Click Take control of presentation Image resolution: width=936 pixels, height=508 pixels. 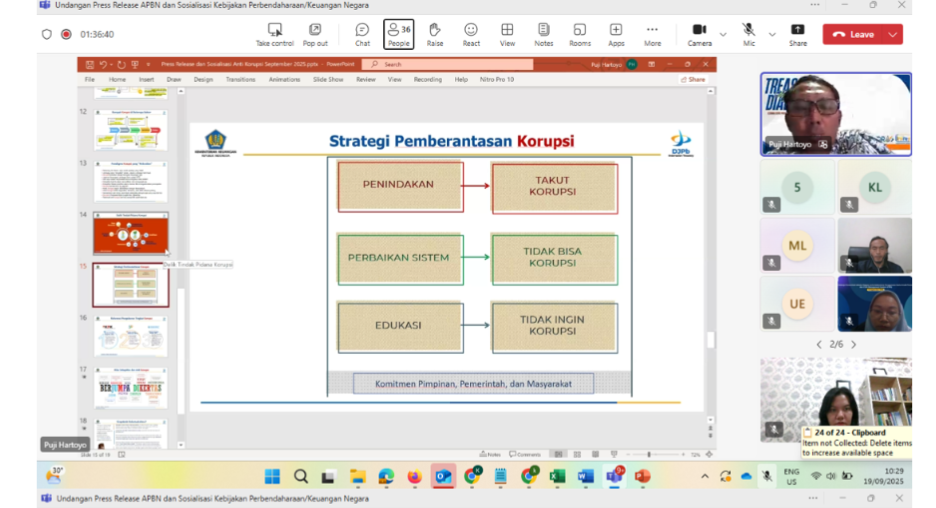(x=275, y=34)
